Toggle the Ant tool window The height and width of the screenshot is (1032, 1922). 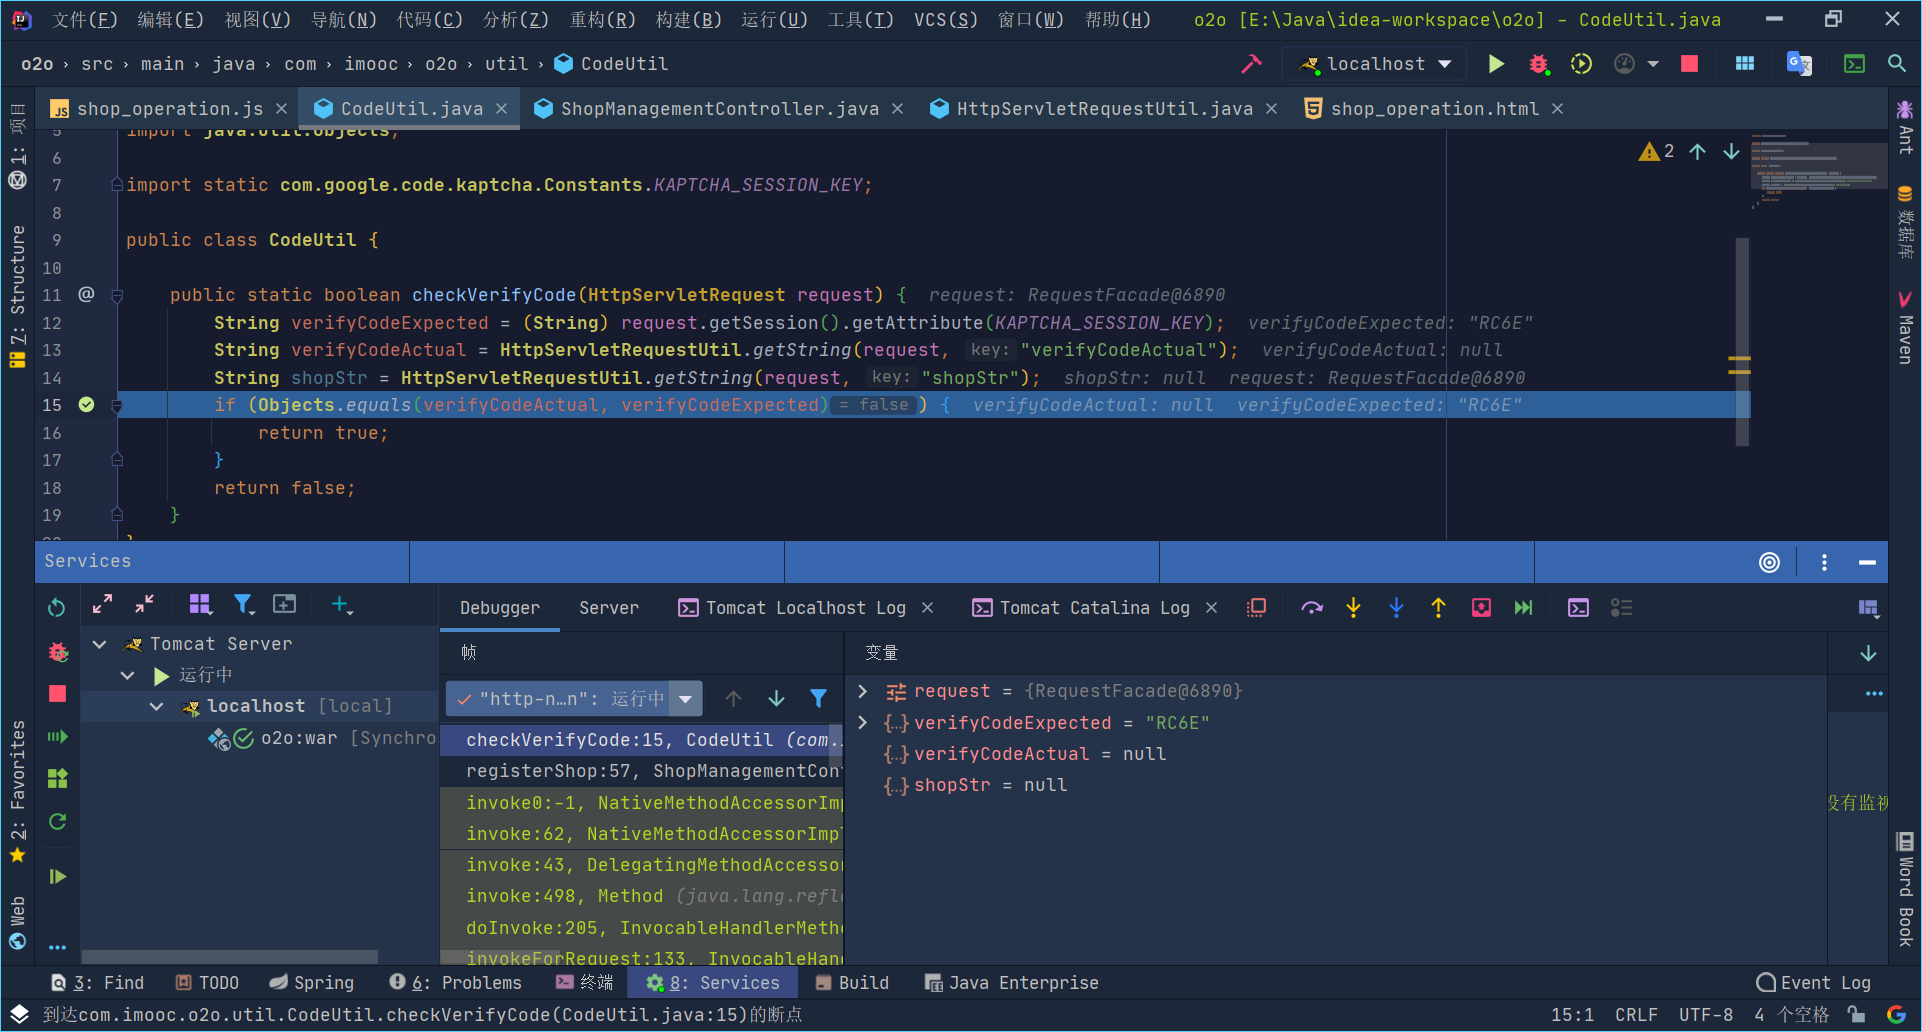click(1905, 127)
